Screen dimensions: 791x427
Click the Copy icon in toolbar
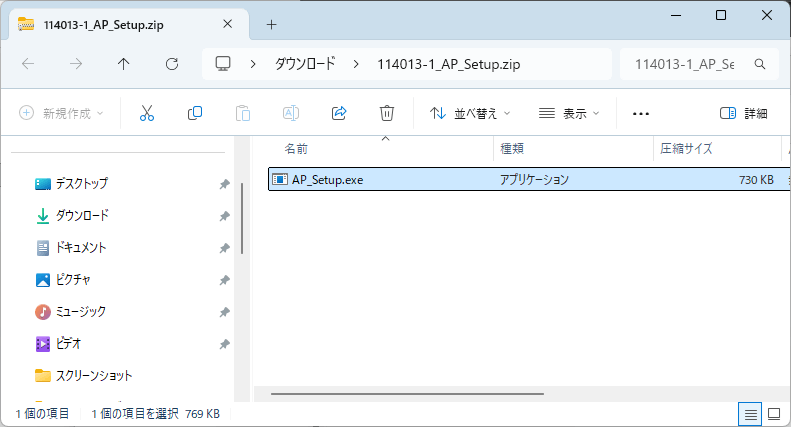pyautogui.click(x=195, y=113)
